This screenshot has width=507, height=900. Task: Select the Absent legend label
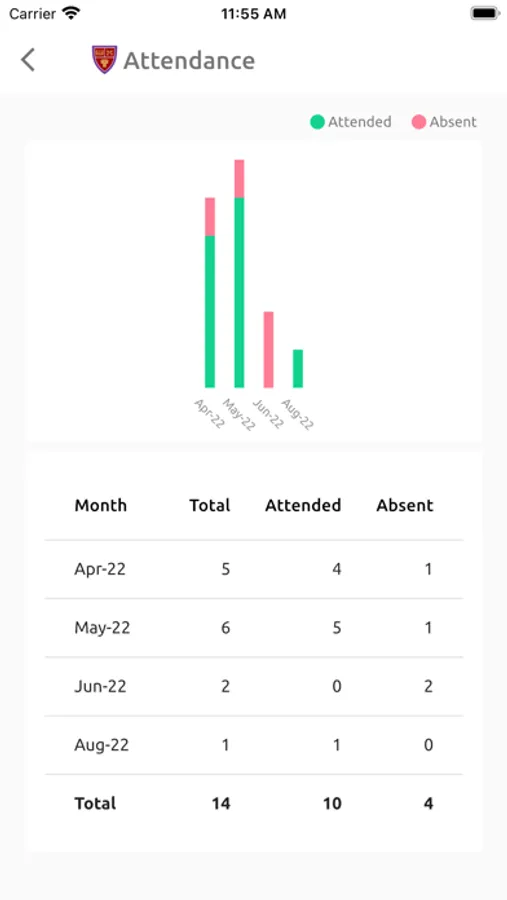pyautogui.click(x=453, y=122)
